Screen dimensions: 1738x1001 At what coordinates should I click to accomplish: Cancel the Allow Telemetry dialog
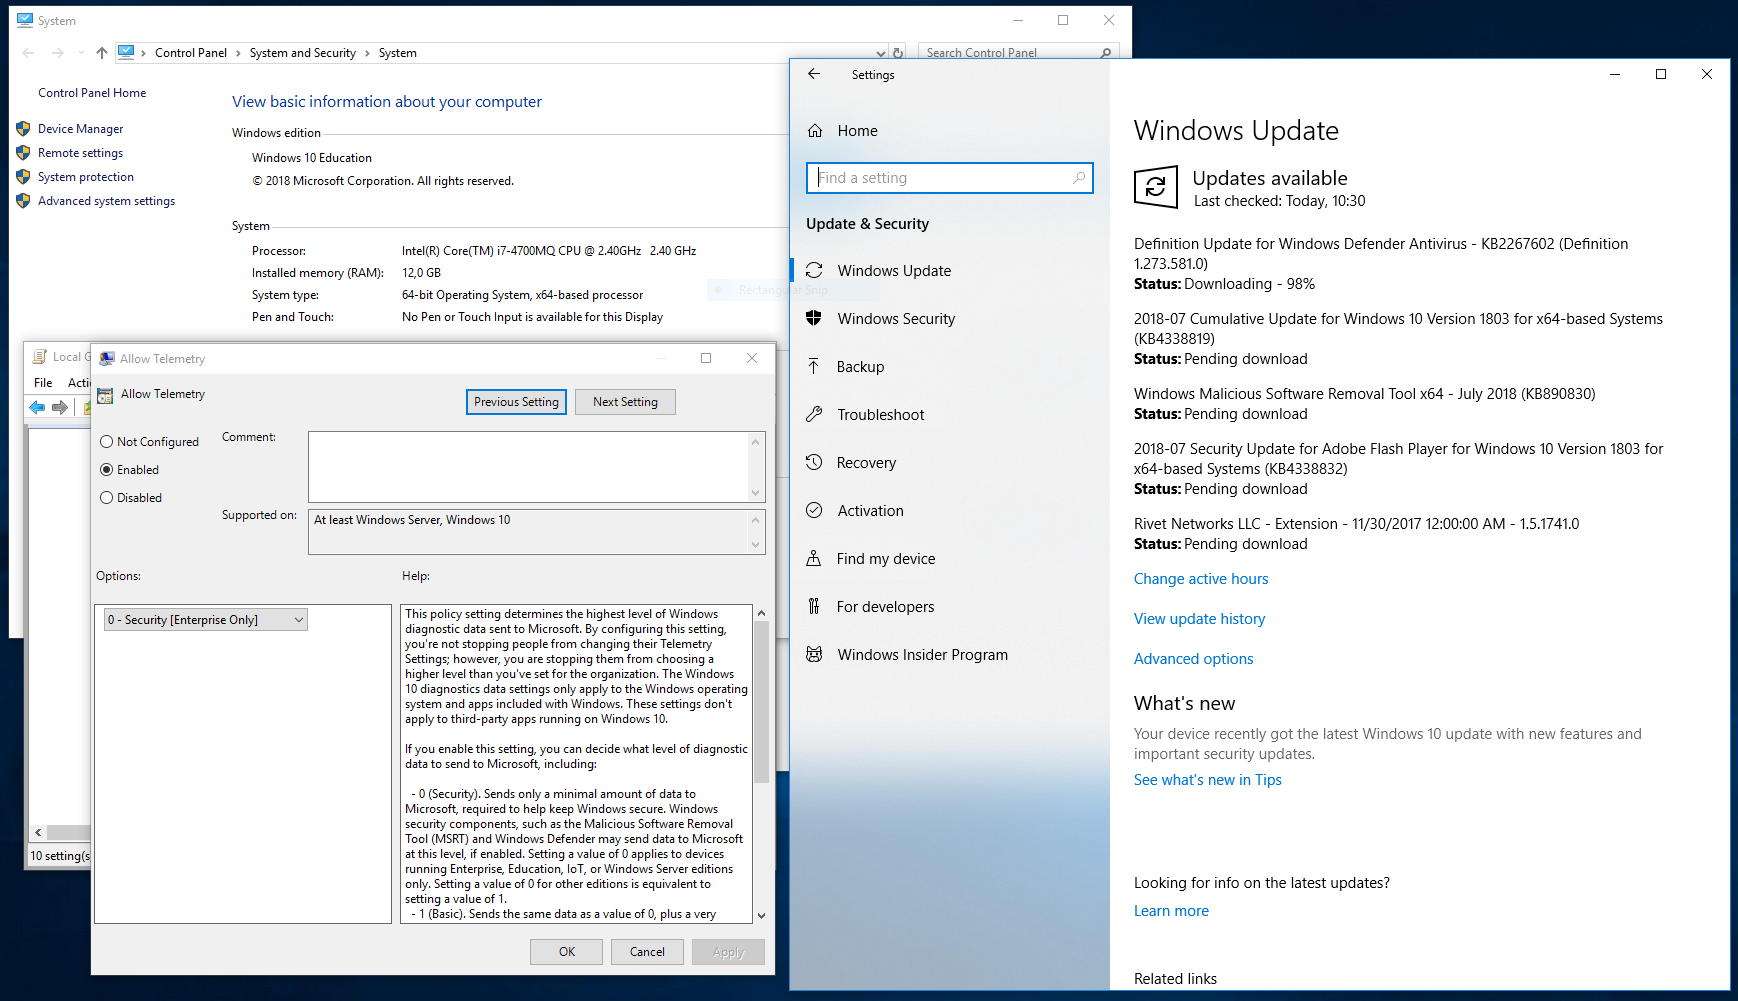point(647,952)
